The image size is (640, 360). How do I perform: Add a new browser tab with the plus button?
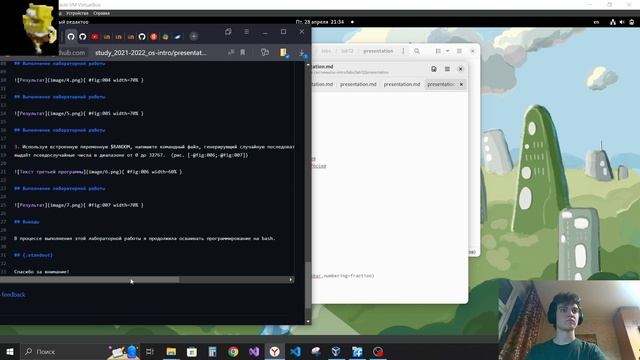(194, 36)
